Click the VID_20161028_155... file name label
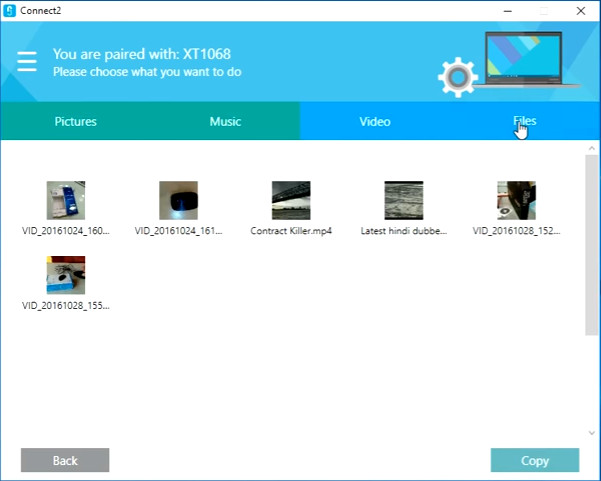The width and height of the screenshot is (601, 481). click(66, 305)
